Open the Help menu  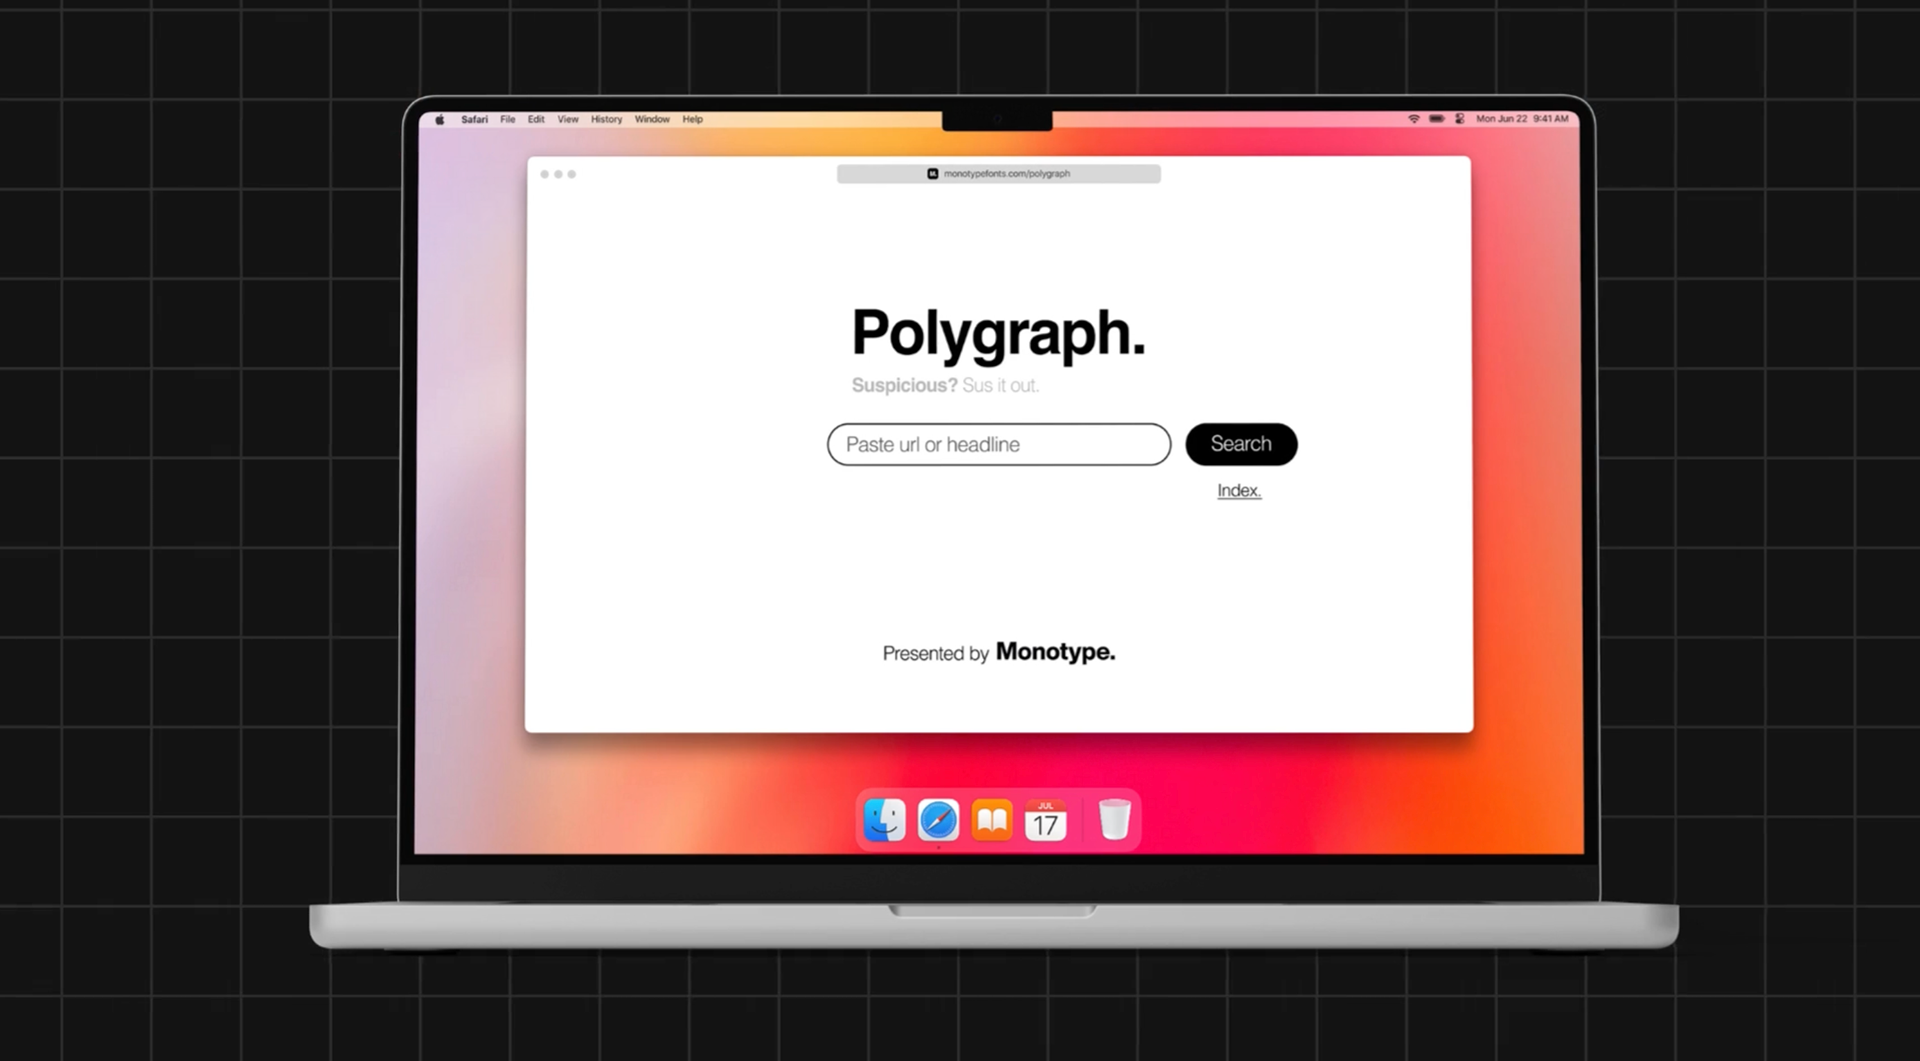click(692, 119)
